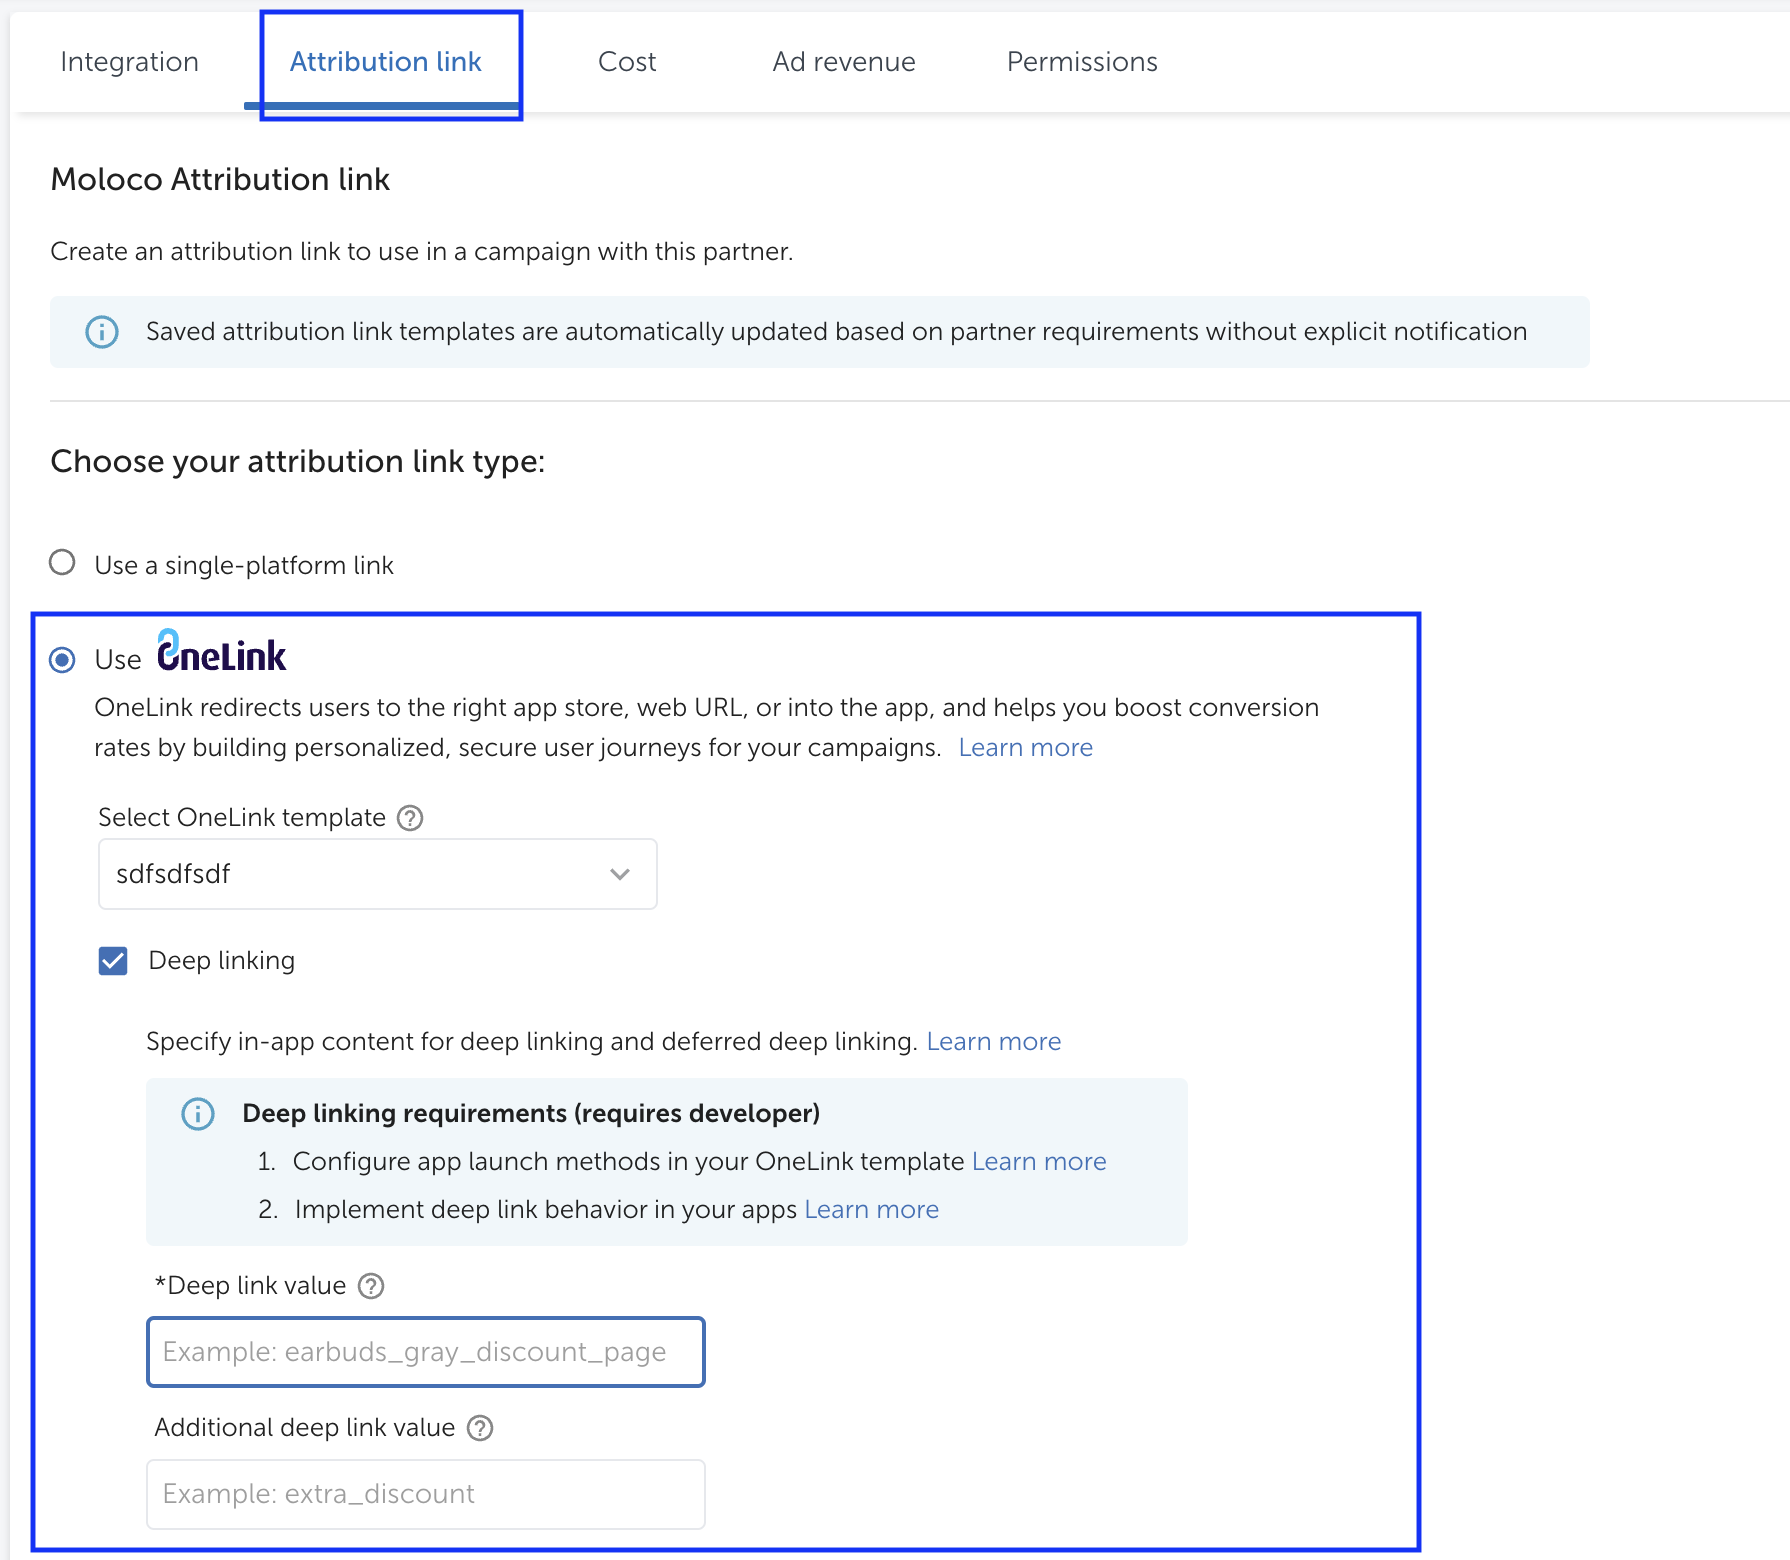Open the OneLink template dropdown
Viewport: 1790px width, 1560px height.
(x=377, y=874)
